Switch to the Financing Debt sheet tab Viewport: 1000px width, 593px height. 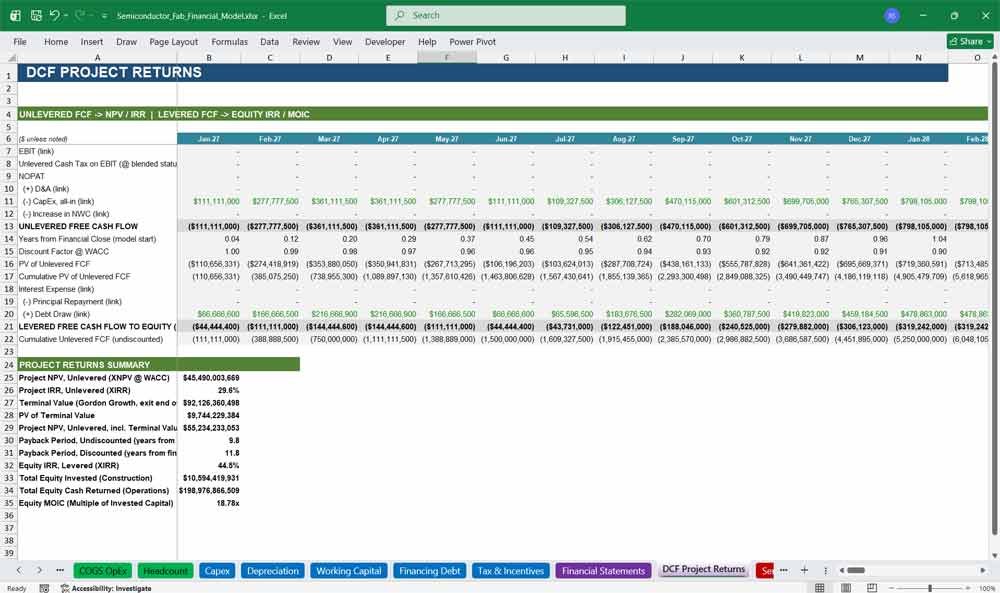pyautogui.click(x=429, y=571)
